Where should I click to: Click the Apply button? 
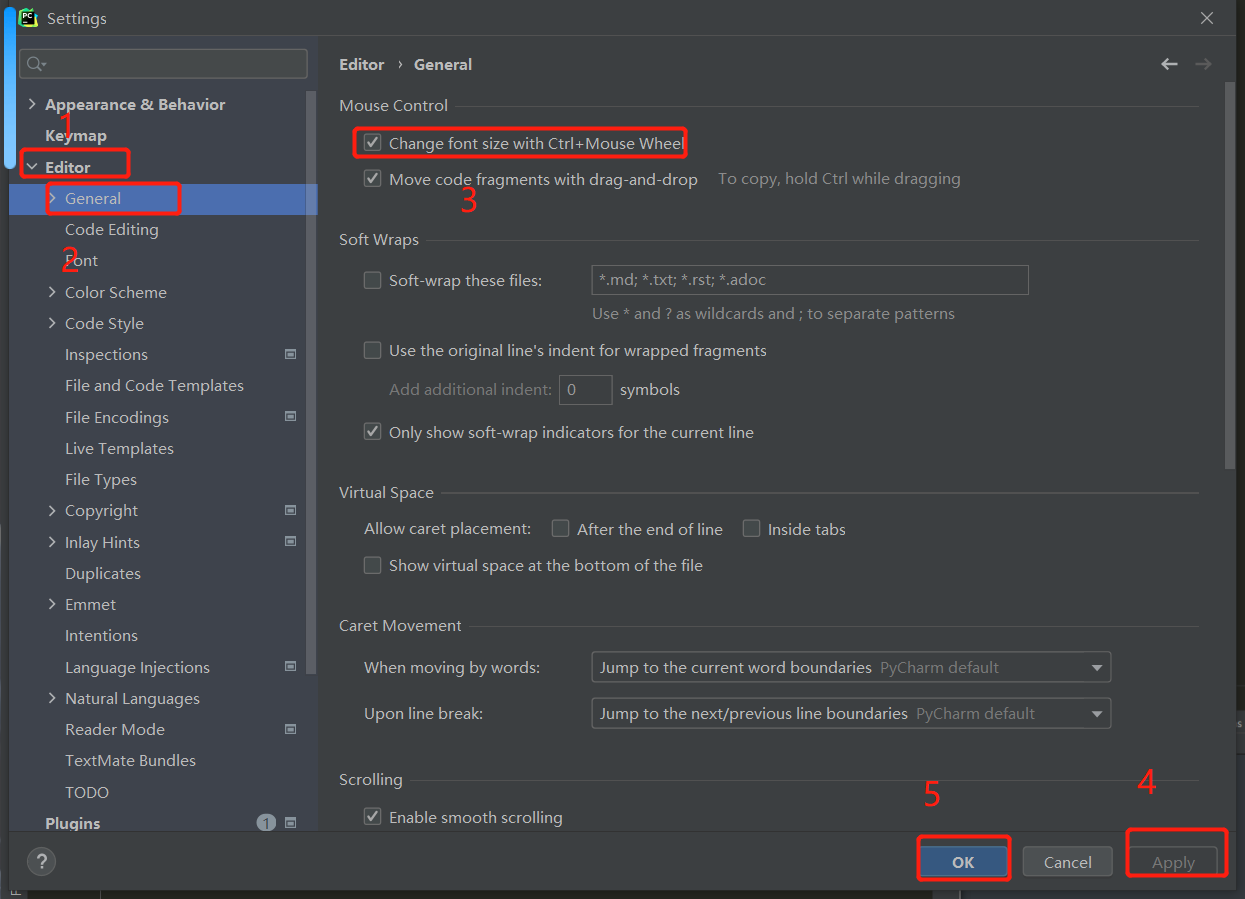pyautogui.click(x=1173, y=862)
